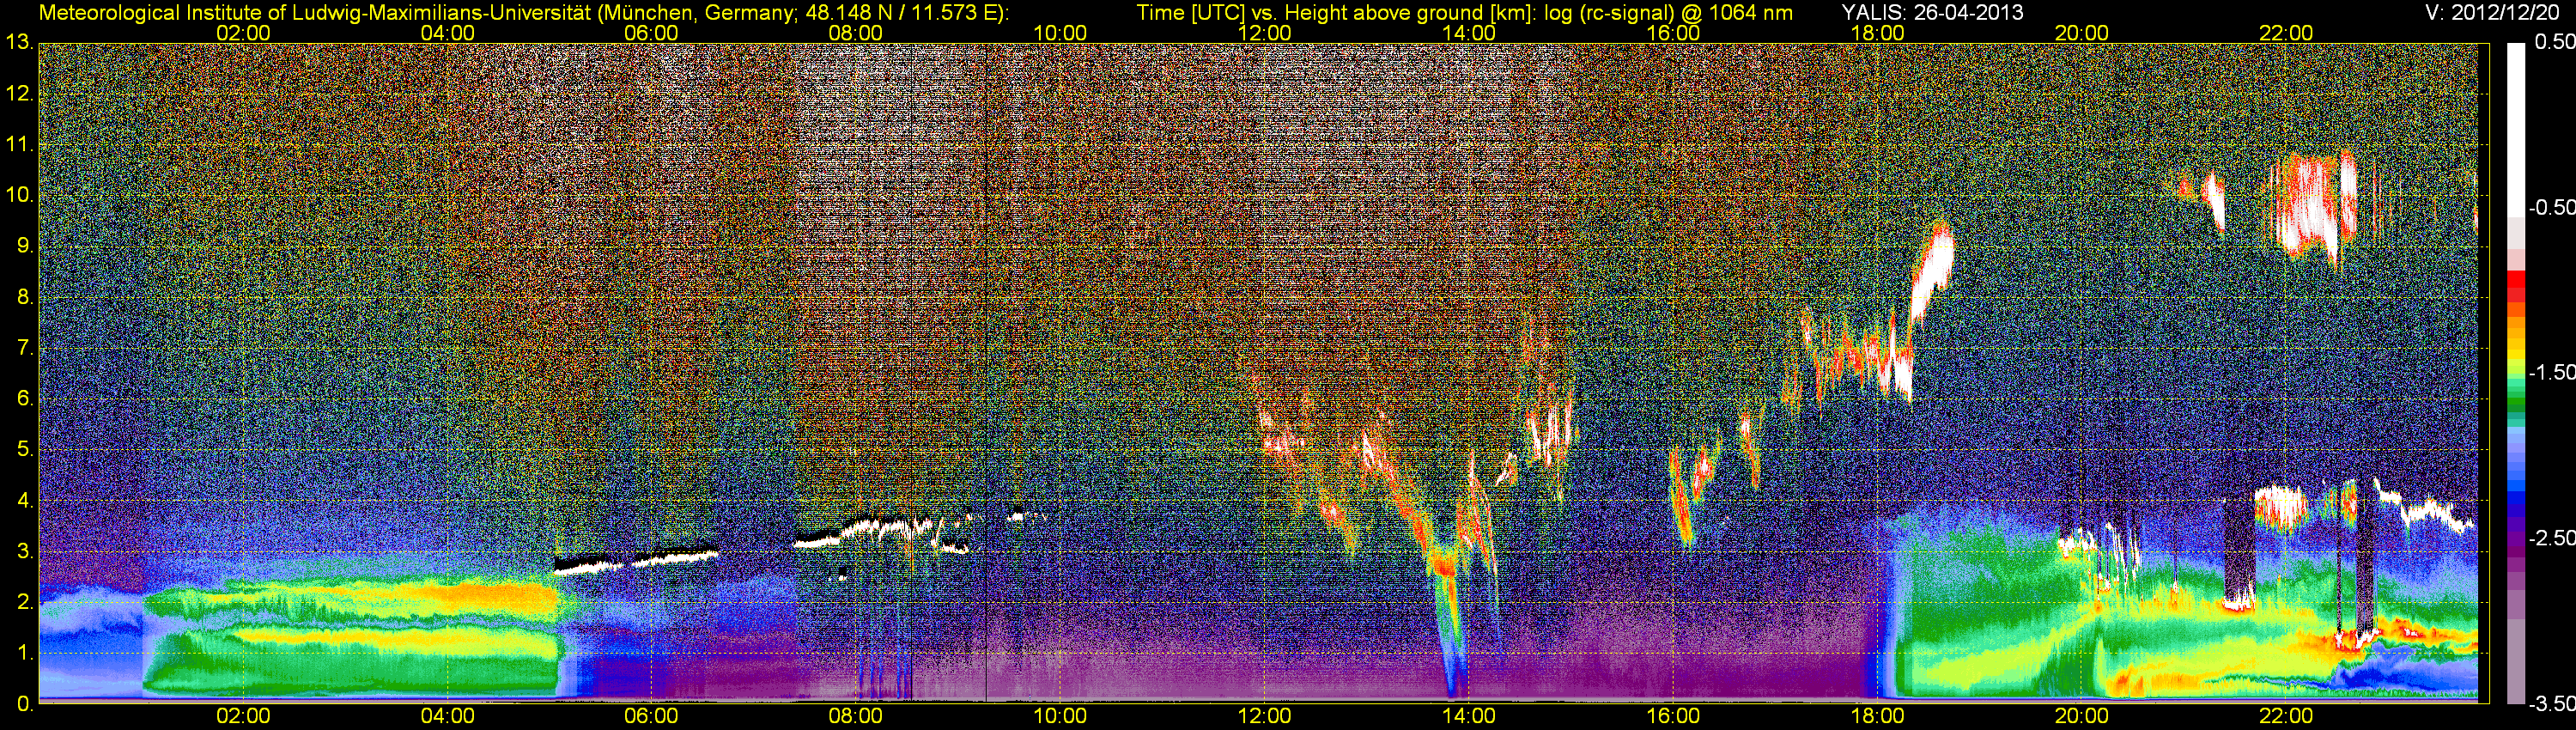
Task: Click the white segment of the color bar
Action: click(2516, 130)
